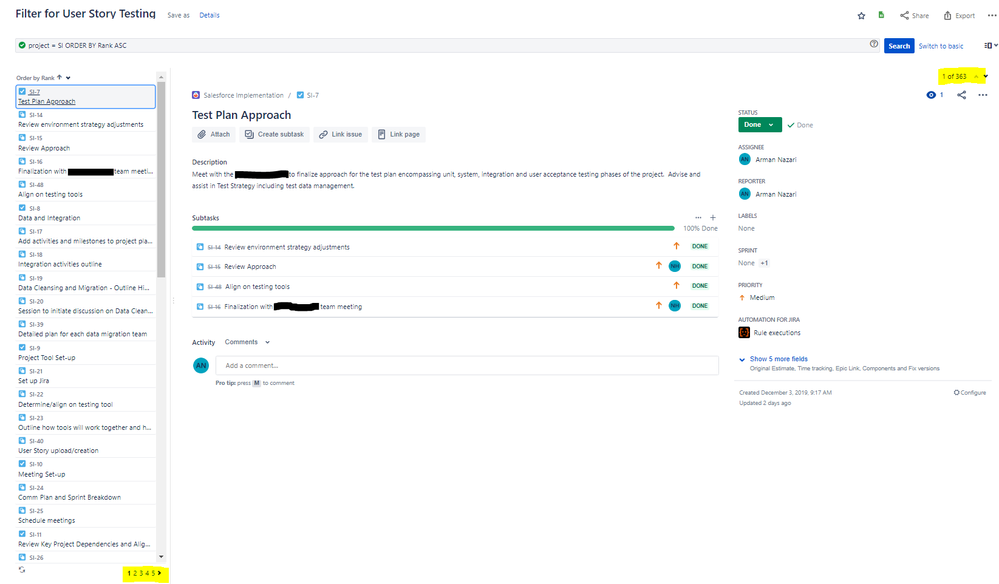Click the priority arrow on Align on testing tools subtask
This screenshot has width=999, height=584.
[677, 285]
